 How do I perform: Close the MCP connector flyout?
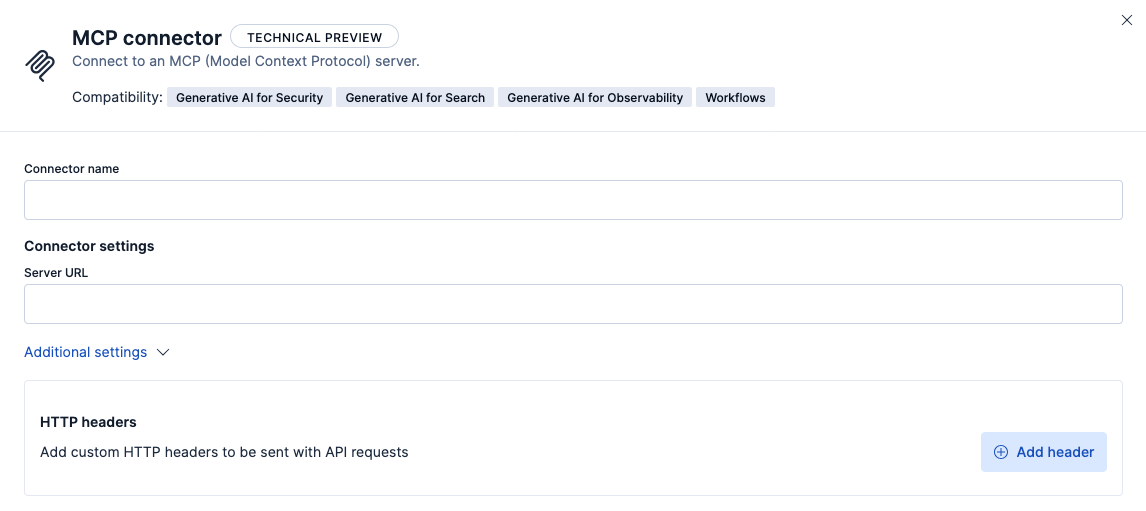click(1127, 20)
